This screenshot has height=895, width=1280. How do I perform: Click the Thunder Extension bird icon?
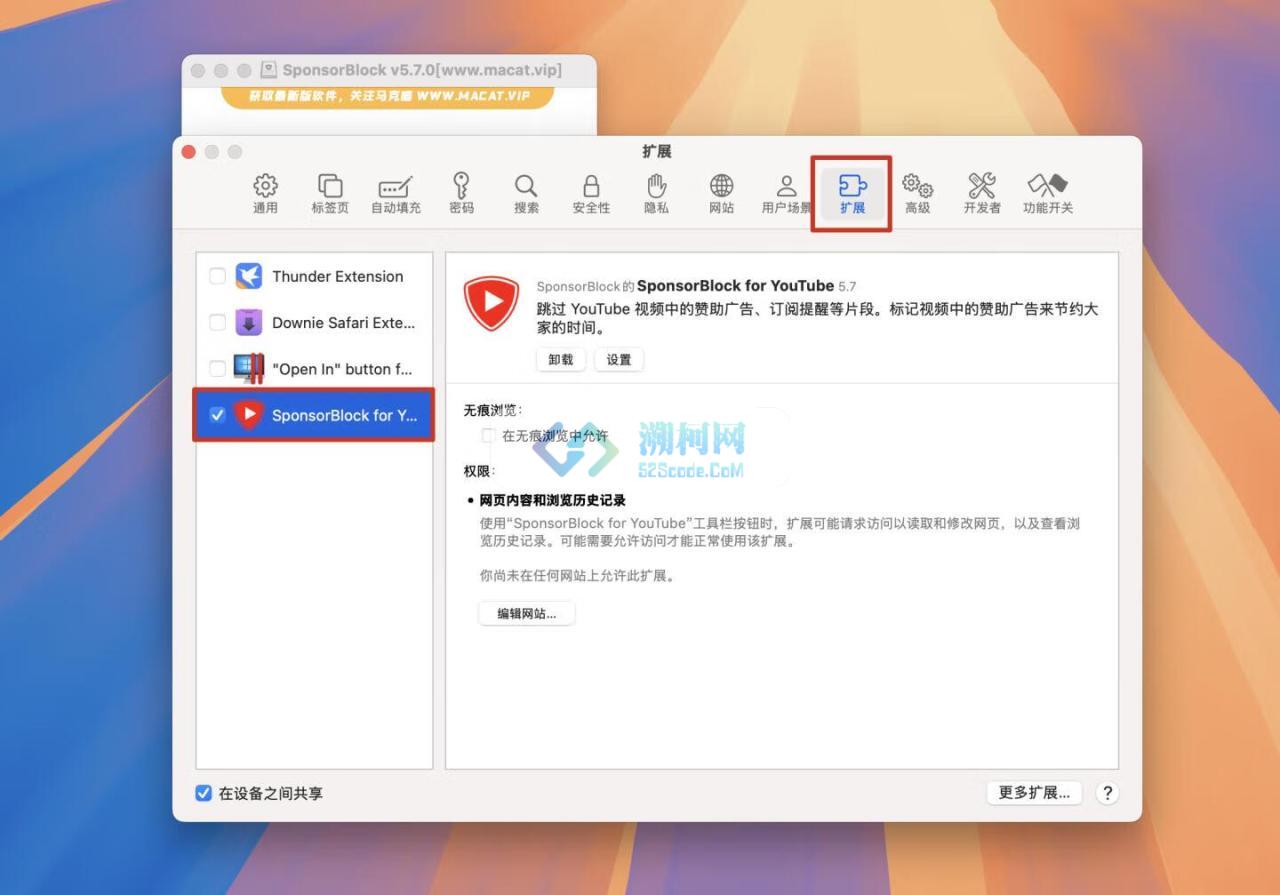[x=249, y=276]
